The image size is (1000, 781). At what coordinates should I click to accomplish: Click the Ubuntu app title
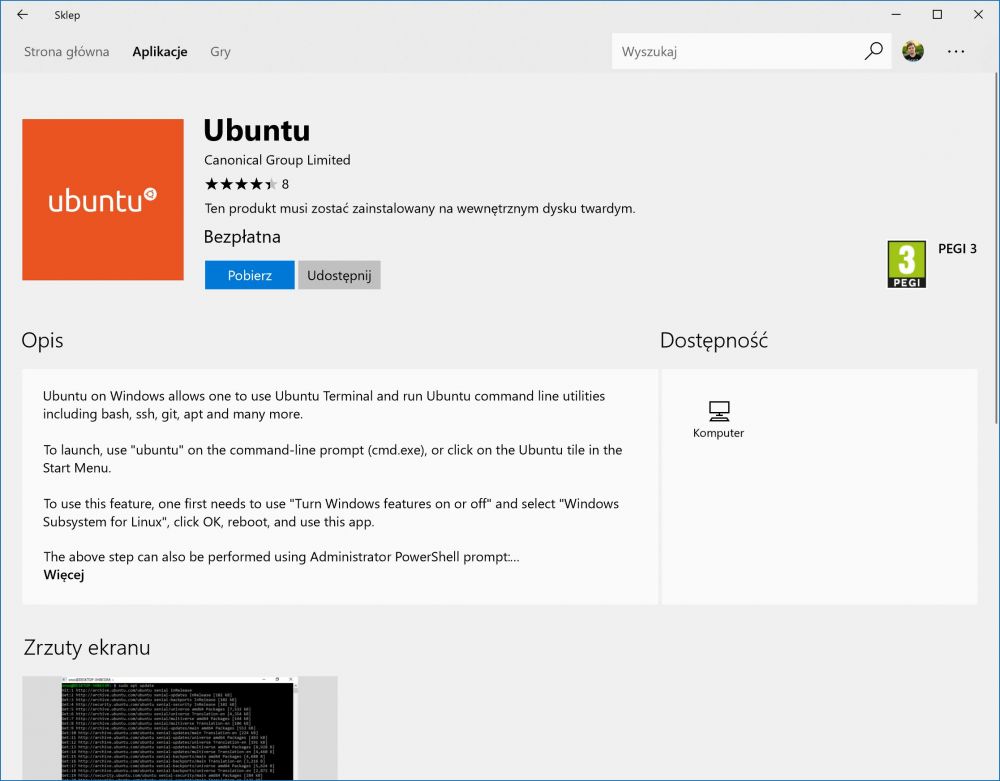pos(257,130)
